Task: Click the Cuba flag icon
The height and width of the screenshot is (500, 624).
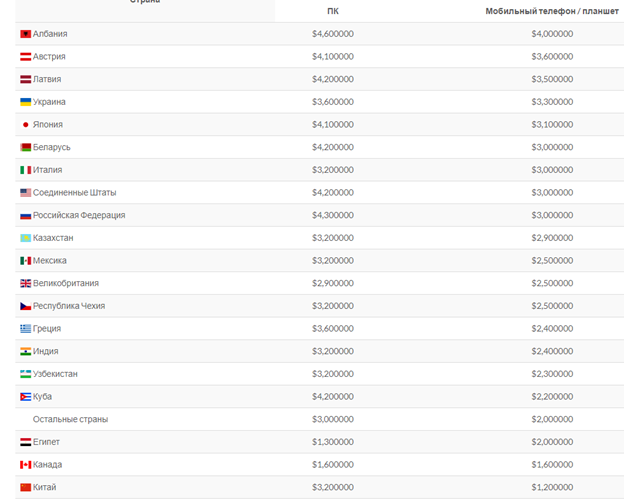Action: click(x=25, y=397)
